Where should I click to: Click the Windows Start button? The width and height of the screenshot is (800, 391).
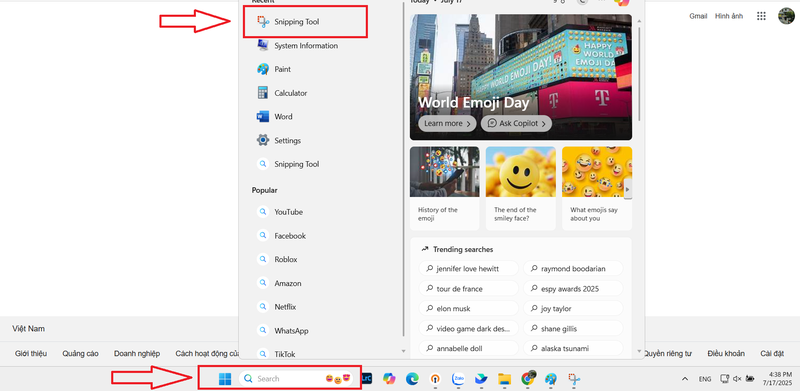click(x=224, y=379)
